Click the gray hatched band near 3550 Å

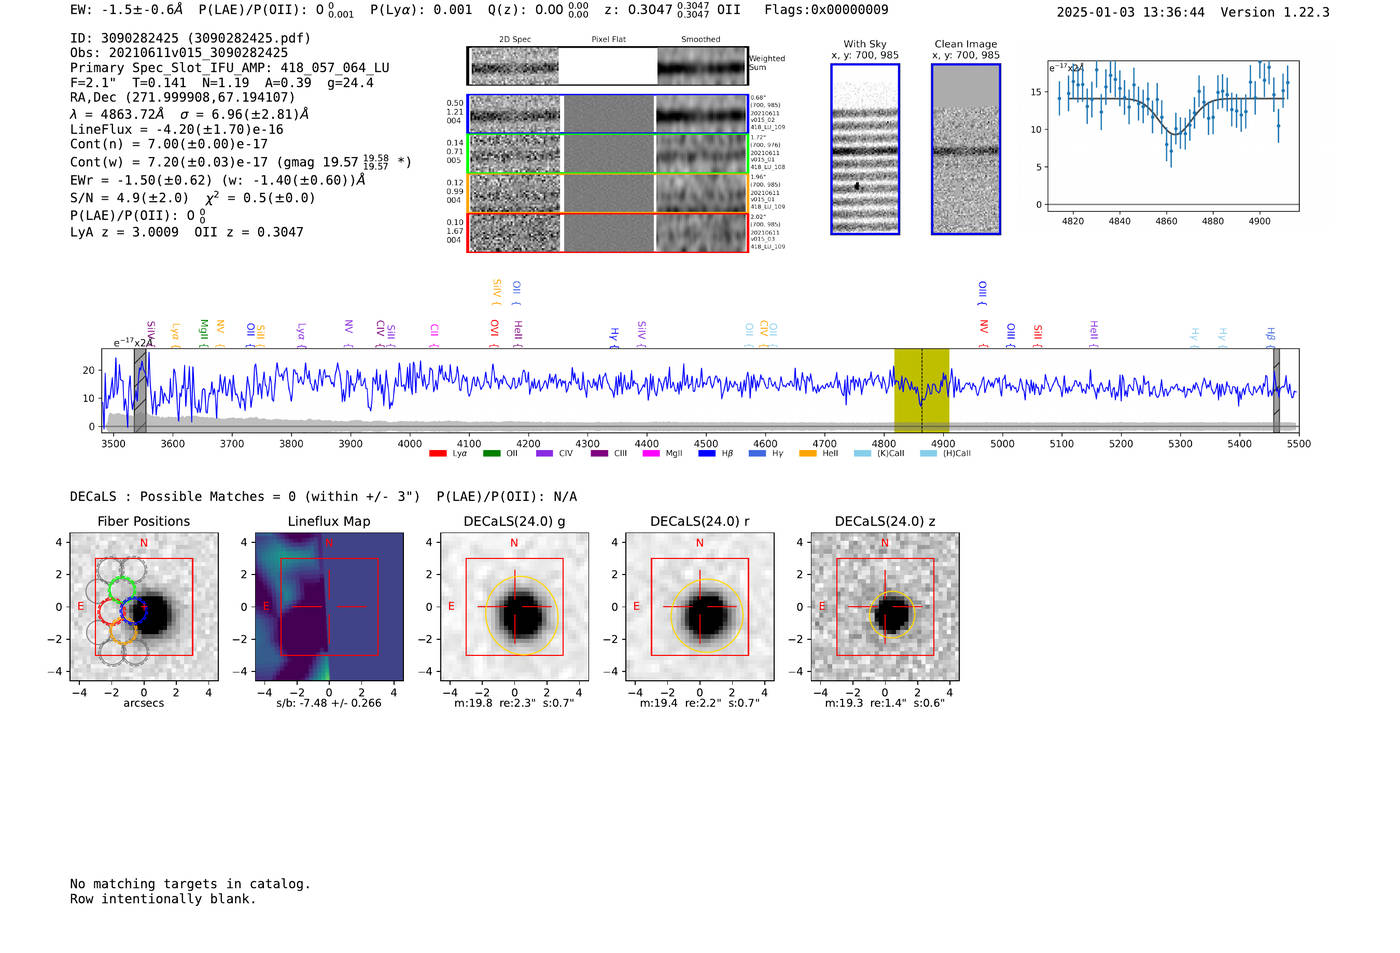coord(140,390)
